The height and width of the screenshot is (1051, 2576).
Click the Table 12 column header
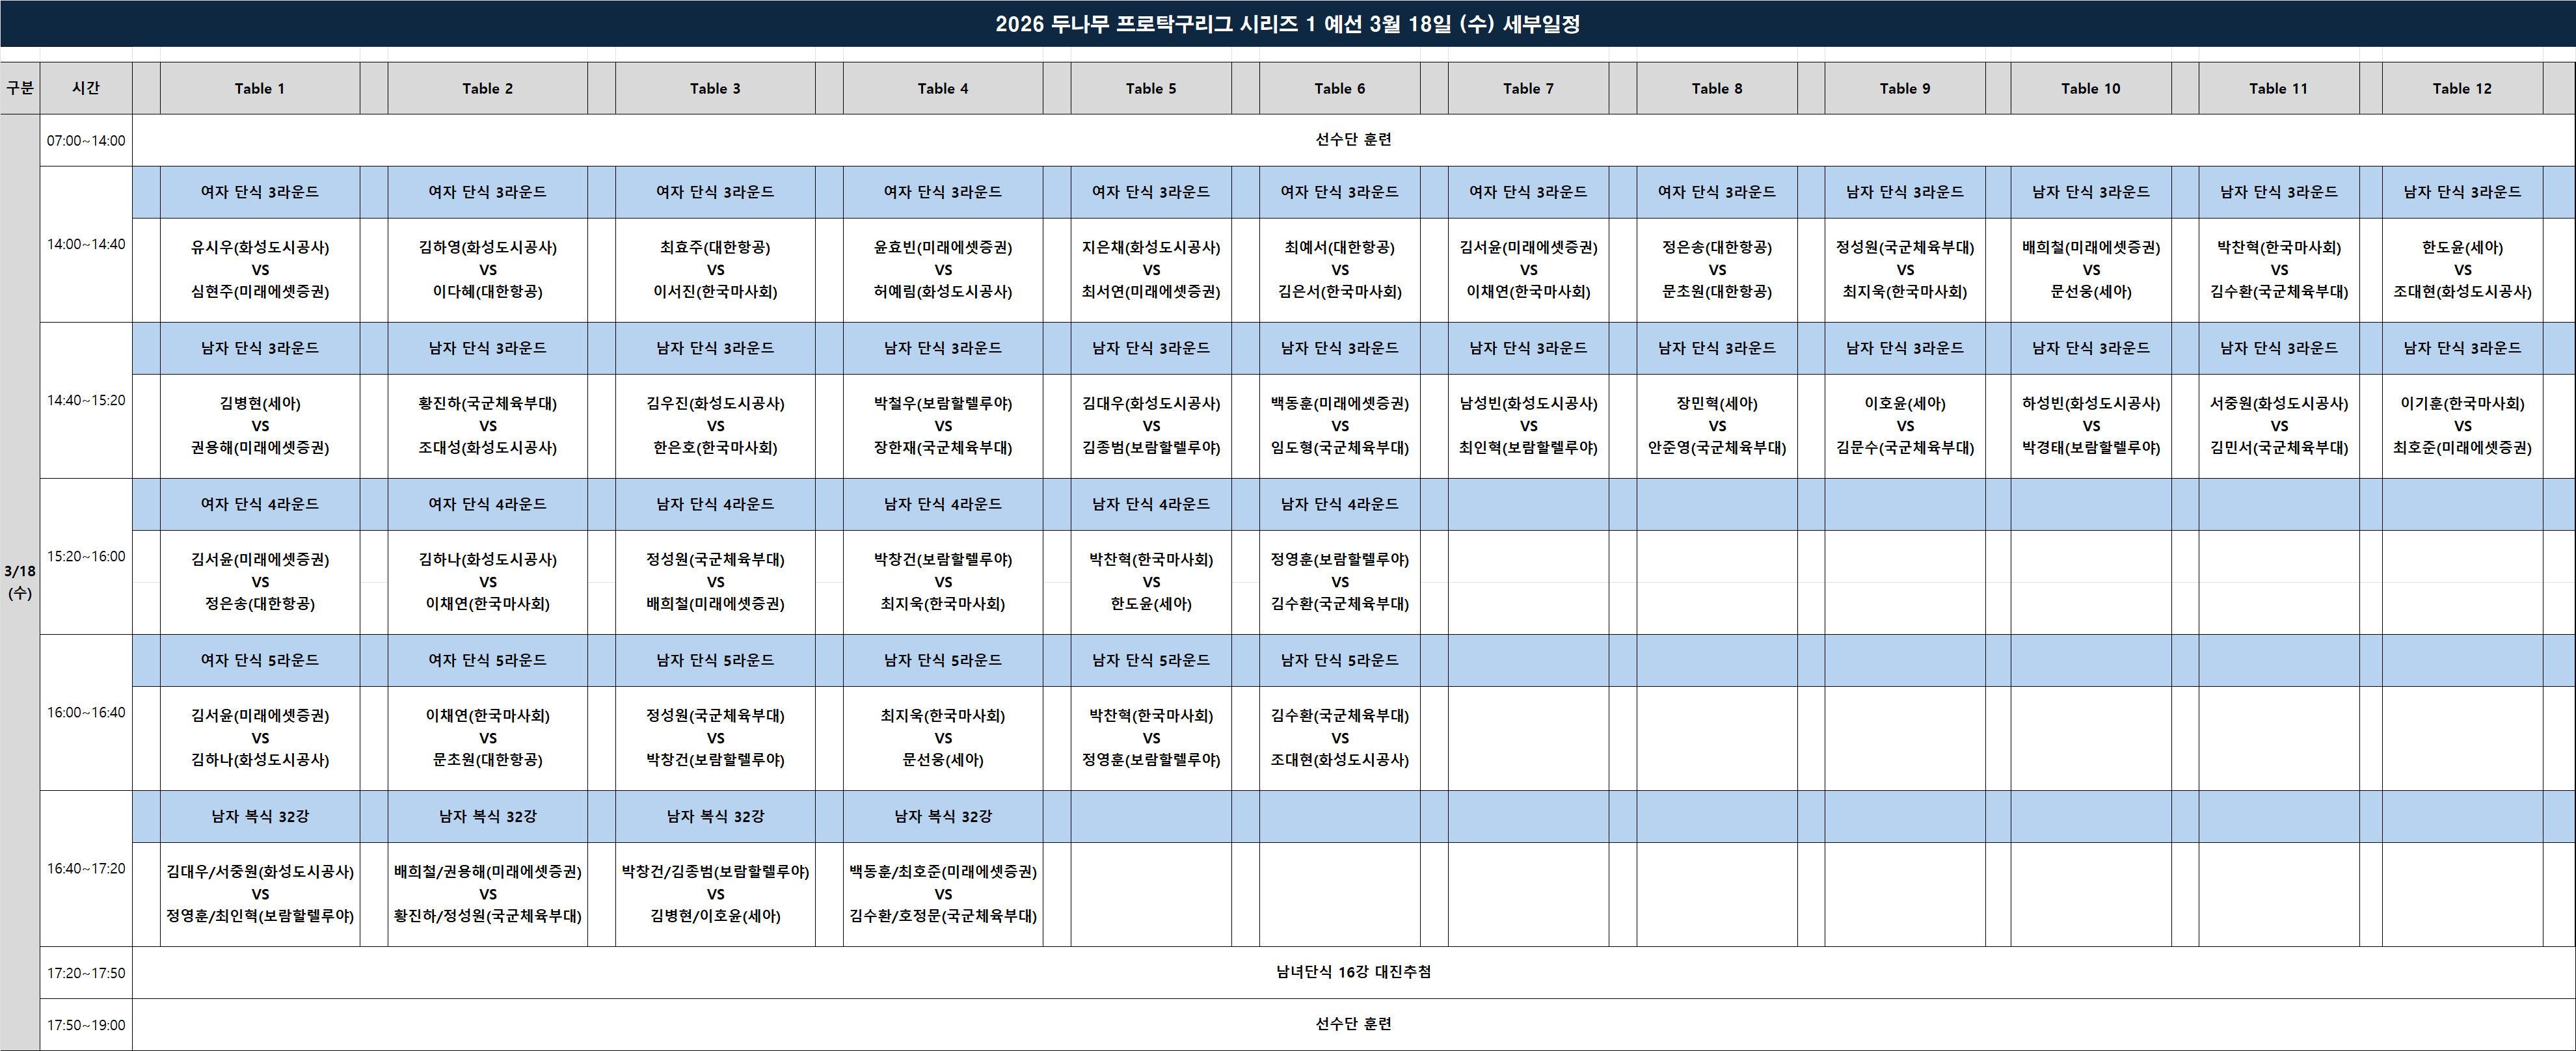pos(2461,88)
